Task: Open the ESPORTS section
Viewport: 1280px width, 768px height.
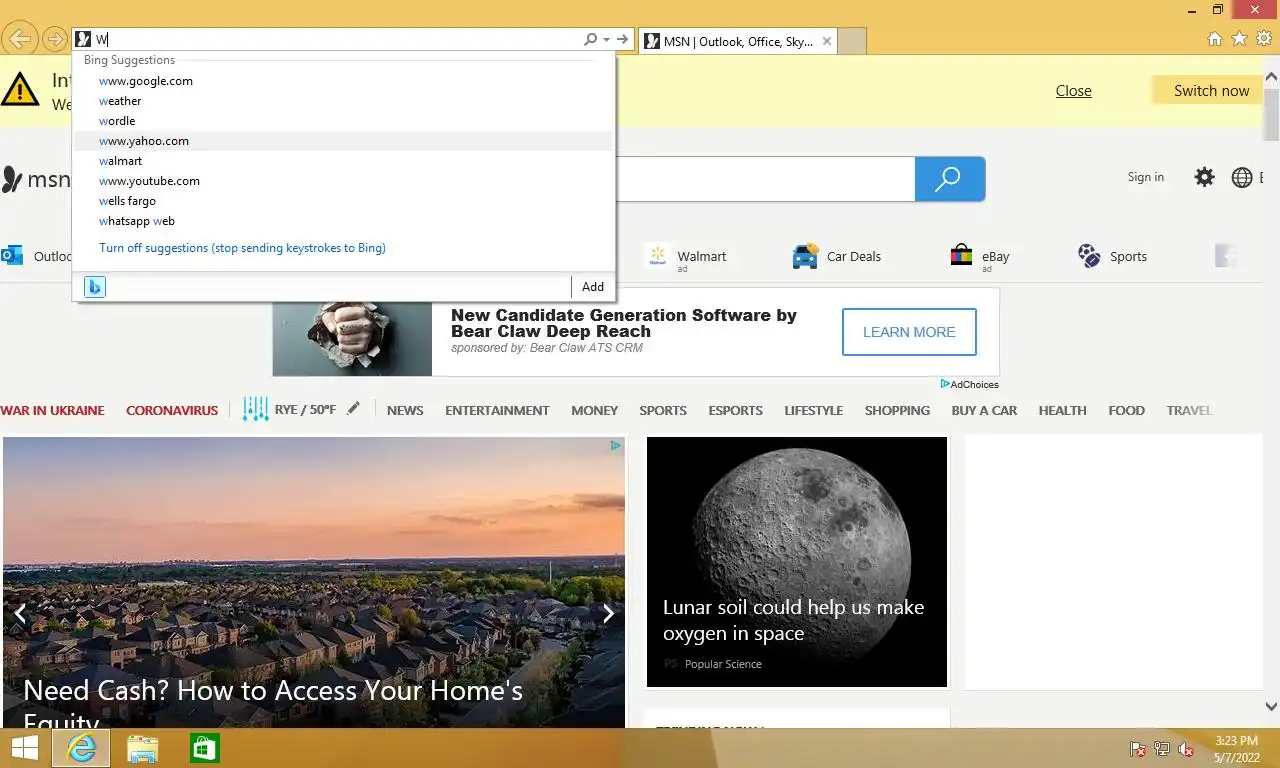Action: pyautogui.click(x=735, y=410)
